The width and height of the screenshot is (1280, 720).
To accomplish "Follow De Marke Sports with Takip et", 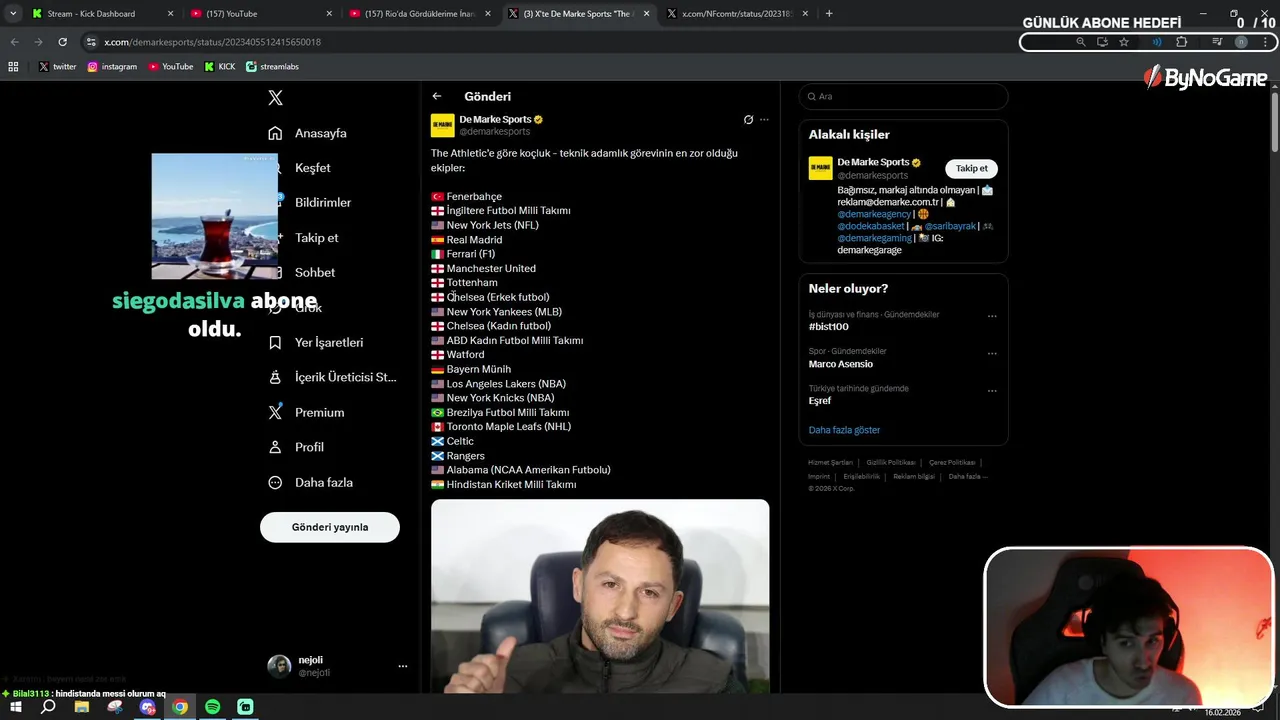I will point(971,168).
